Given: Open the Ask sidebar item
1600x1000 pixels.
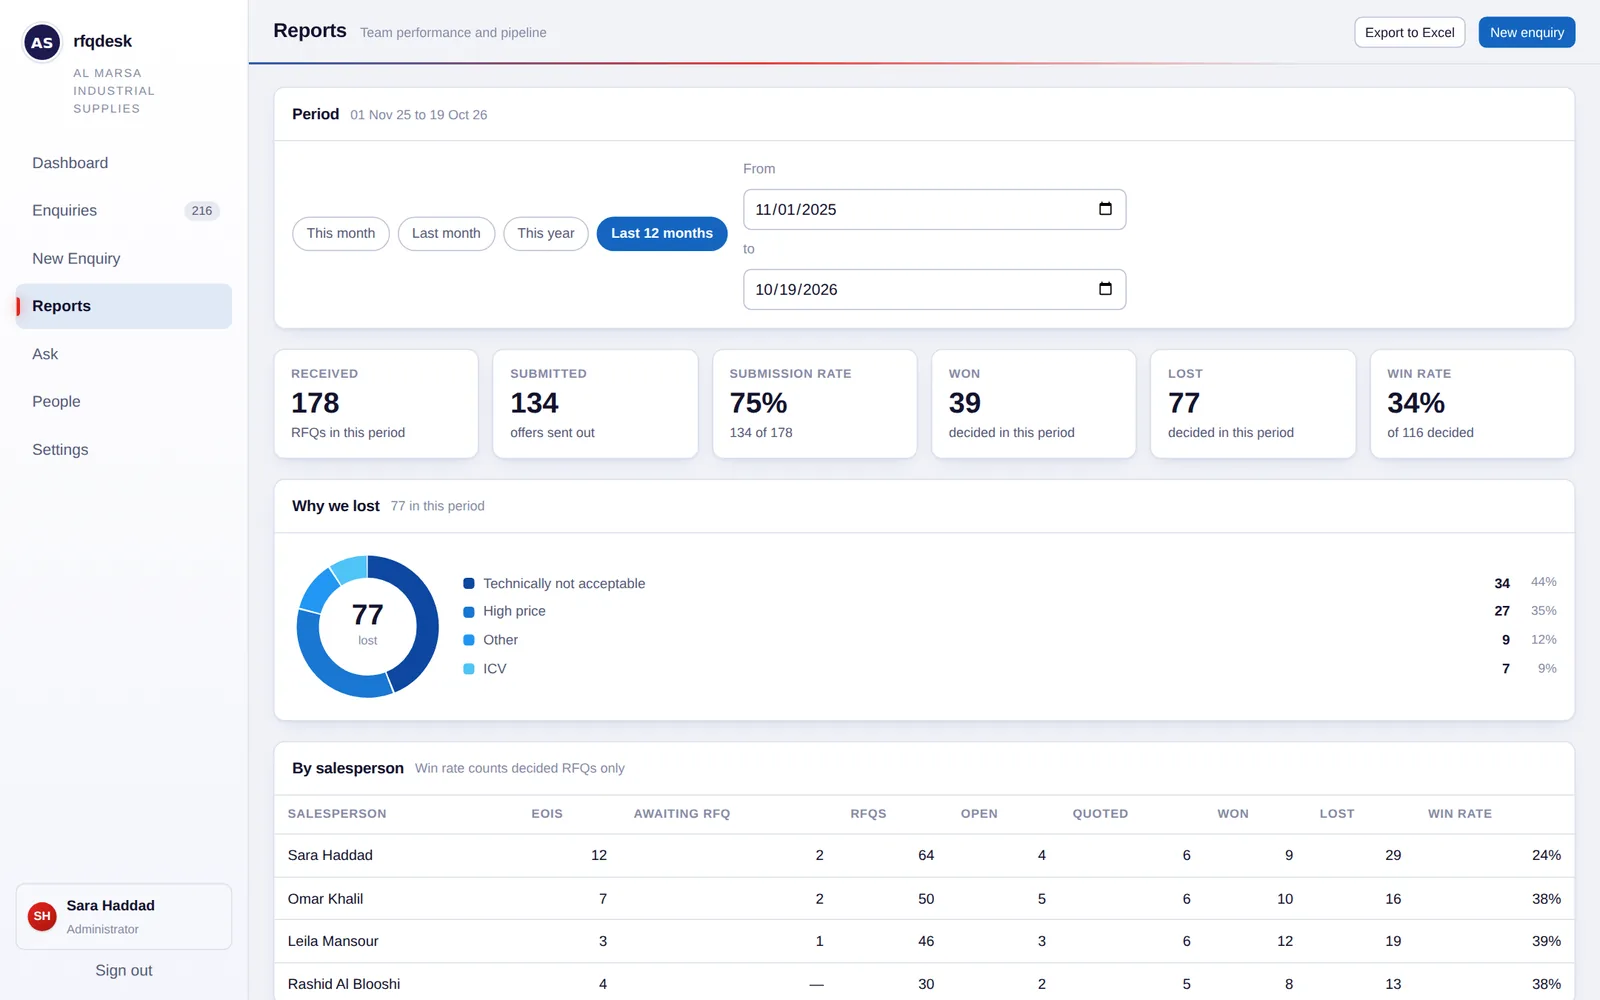Looking at the screenshot, I should pos(124,354).
